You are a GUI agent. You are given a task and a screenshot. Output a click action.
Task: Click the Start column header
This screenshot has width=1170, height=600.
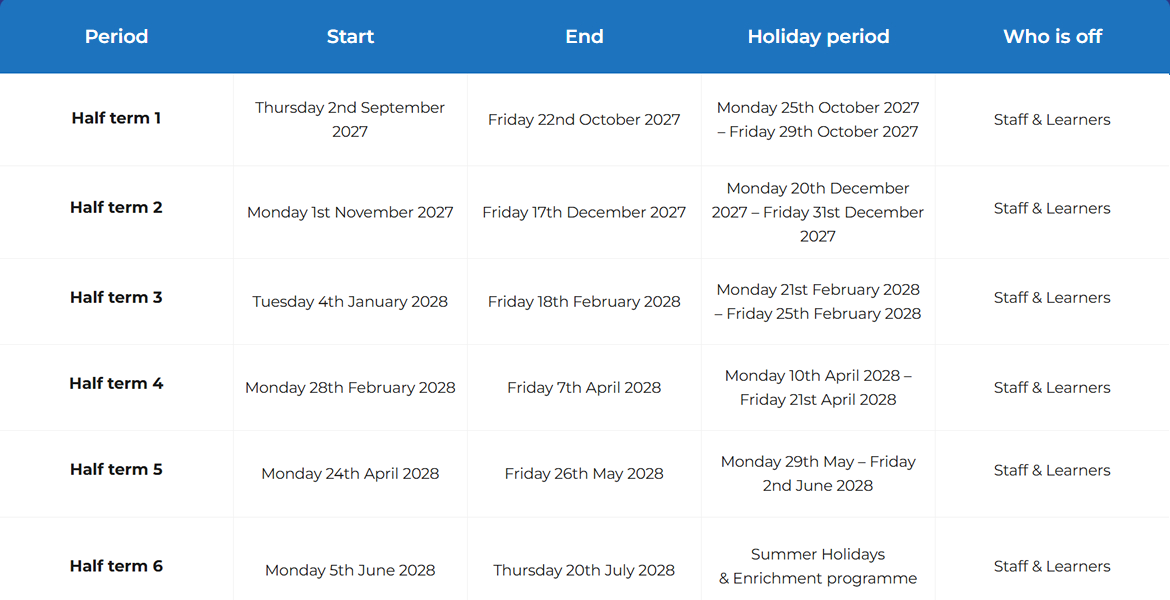click(x=350, y=37)
